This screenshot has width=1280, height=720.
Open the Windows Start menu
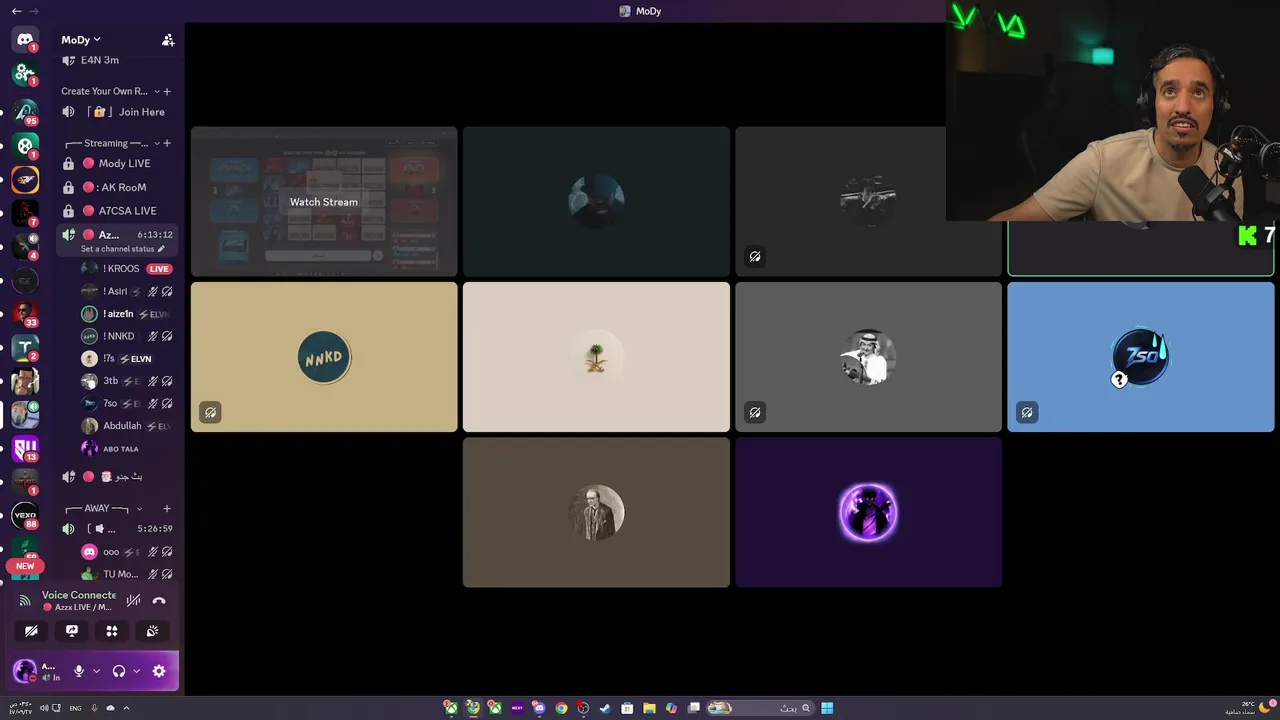[x=827, y=708]
